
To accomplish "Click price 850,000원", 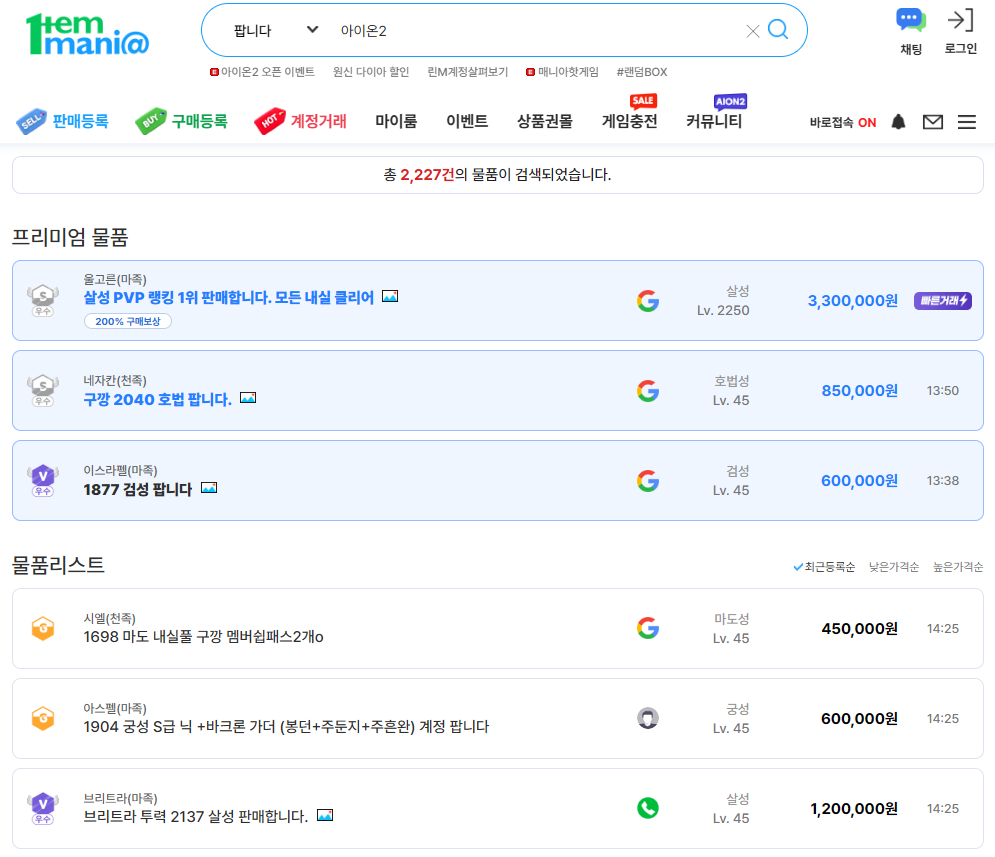I will (x=860, y=391).
